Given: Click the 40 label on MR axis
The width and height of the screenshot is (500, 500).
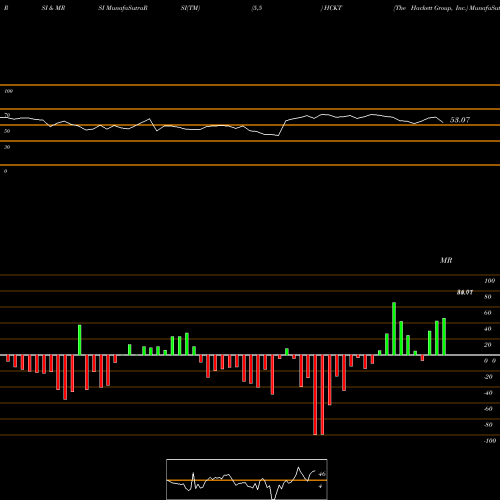Looking at the screenshot, I should tap(488, 329).
